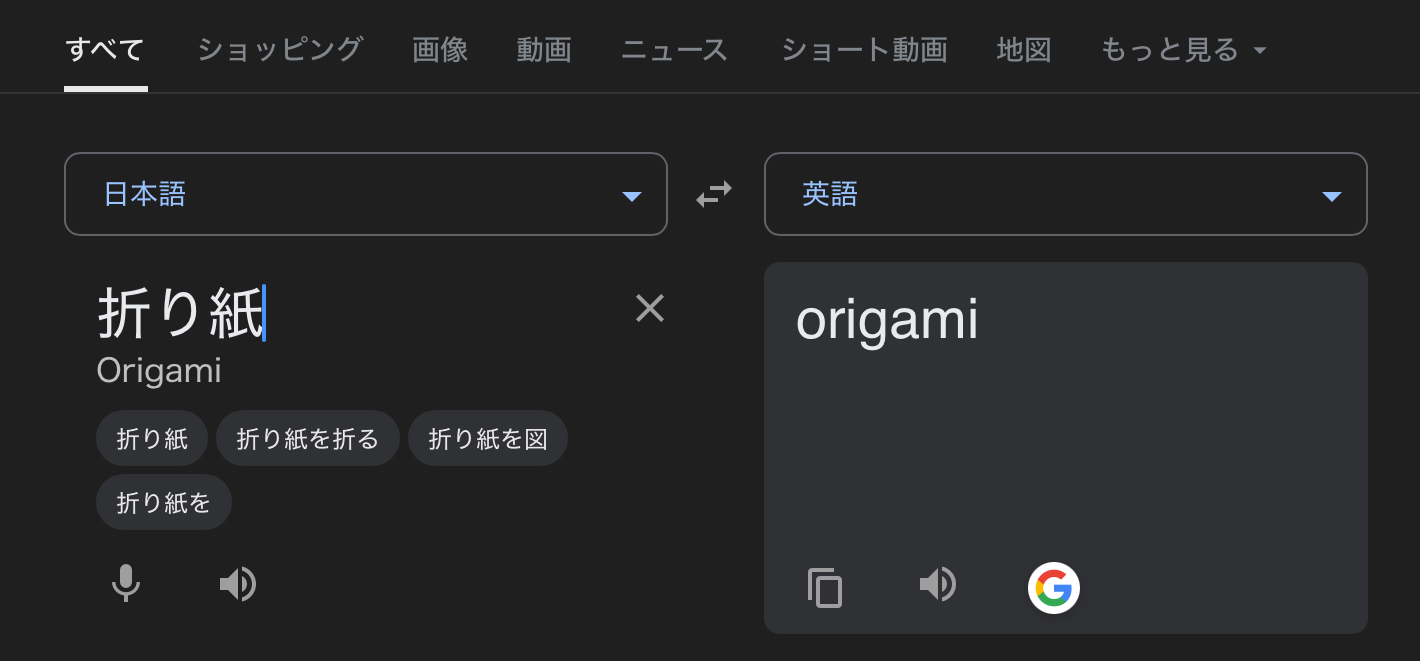Open the 英語 target language dropdown
1420x661 pixels.
click(1066, 194)
